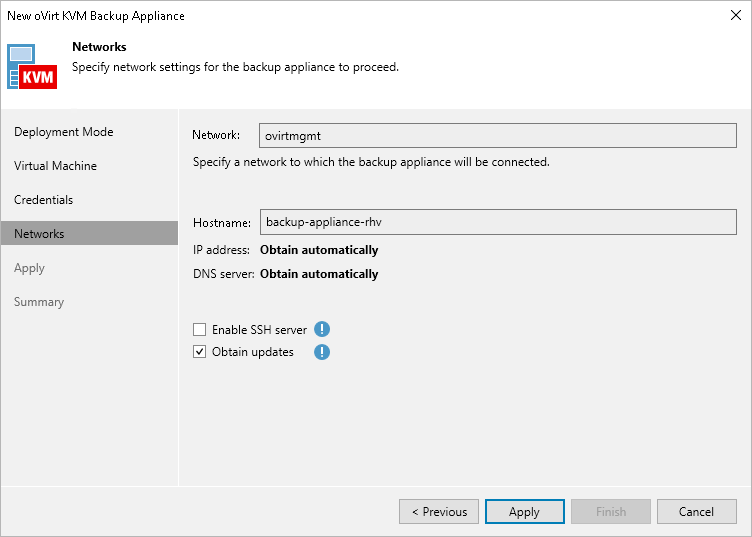Enable SSH server checkbox
This screenshot has width=752, height=537.
[x=200, y=329]
